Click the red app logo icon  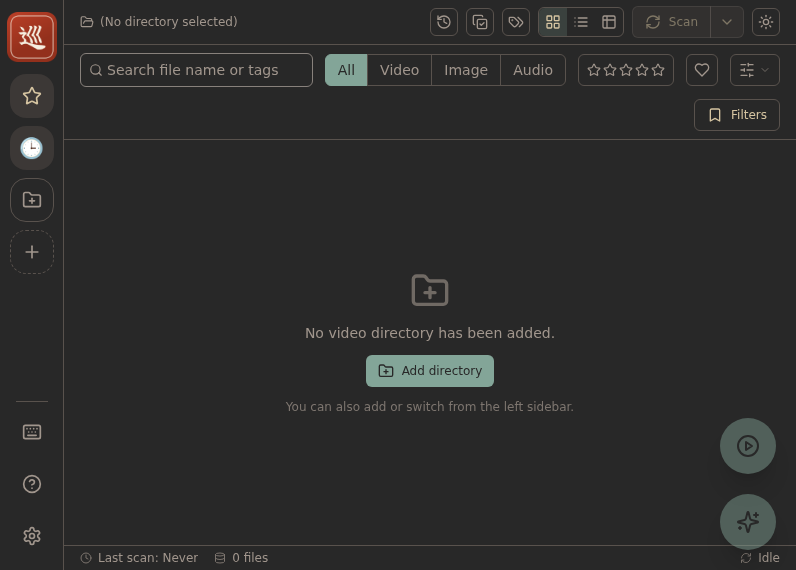32,37
